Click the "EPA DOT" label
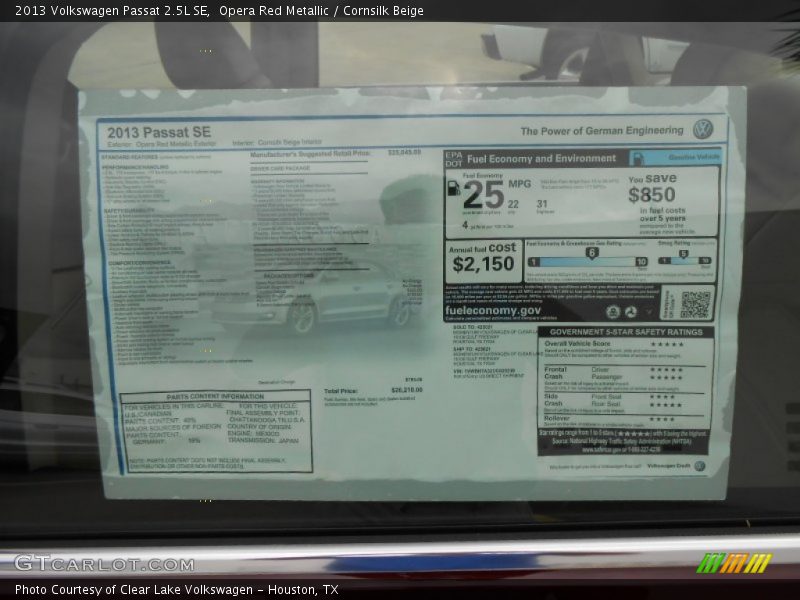This screenshot has height=600, width=800. [x=454, y=159]
